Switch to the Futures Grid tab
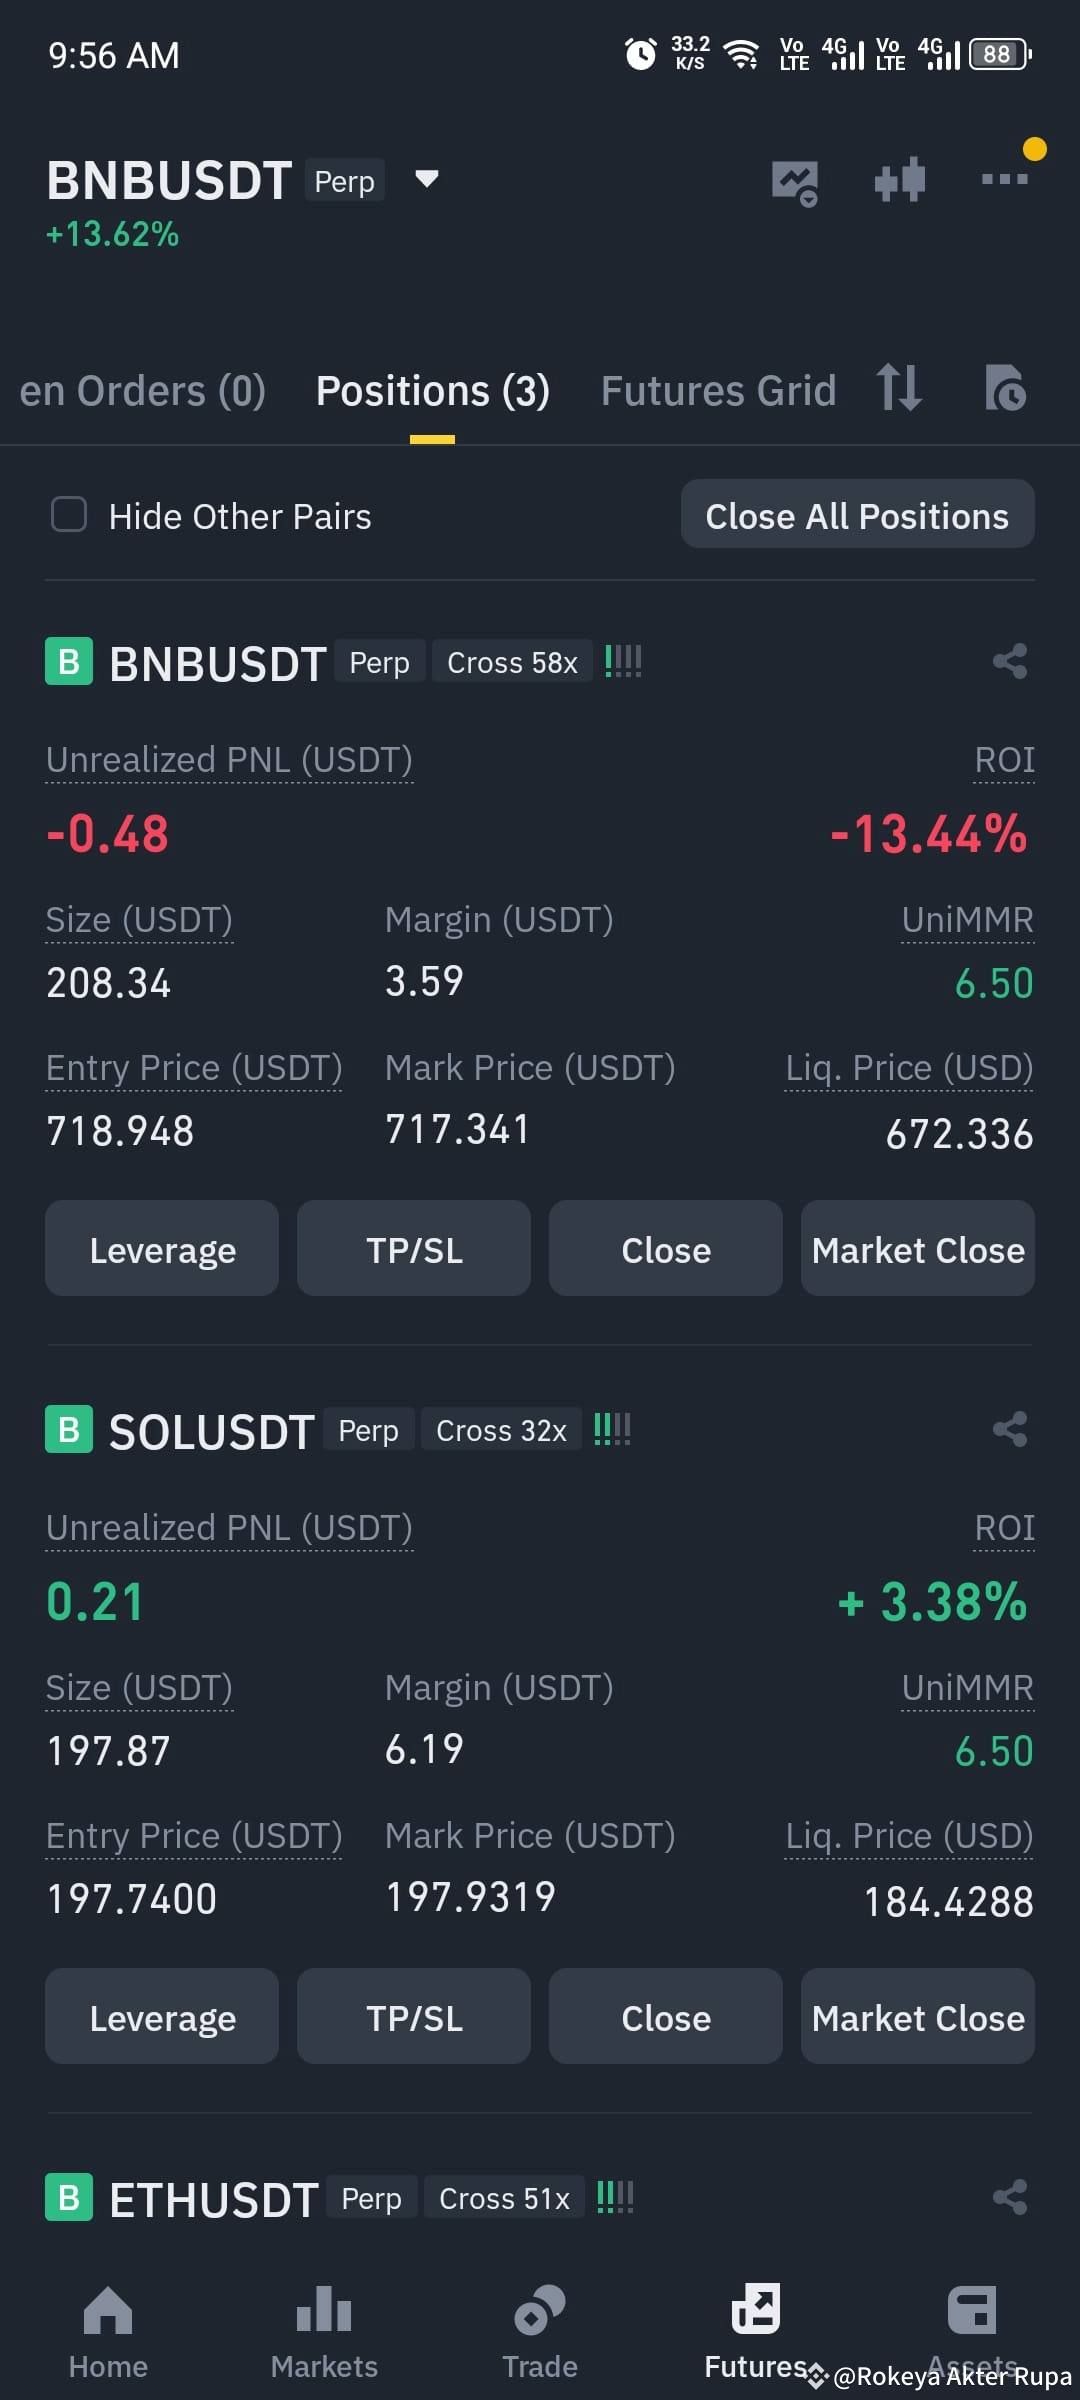 coord(718,391)
